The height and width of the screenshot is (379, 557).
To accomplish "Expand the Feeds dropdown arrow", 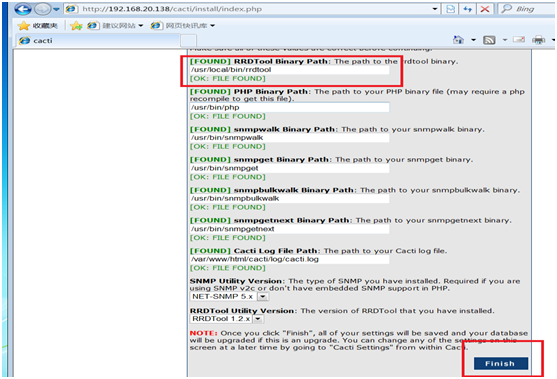I will coord(505,40).
